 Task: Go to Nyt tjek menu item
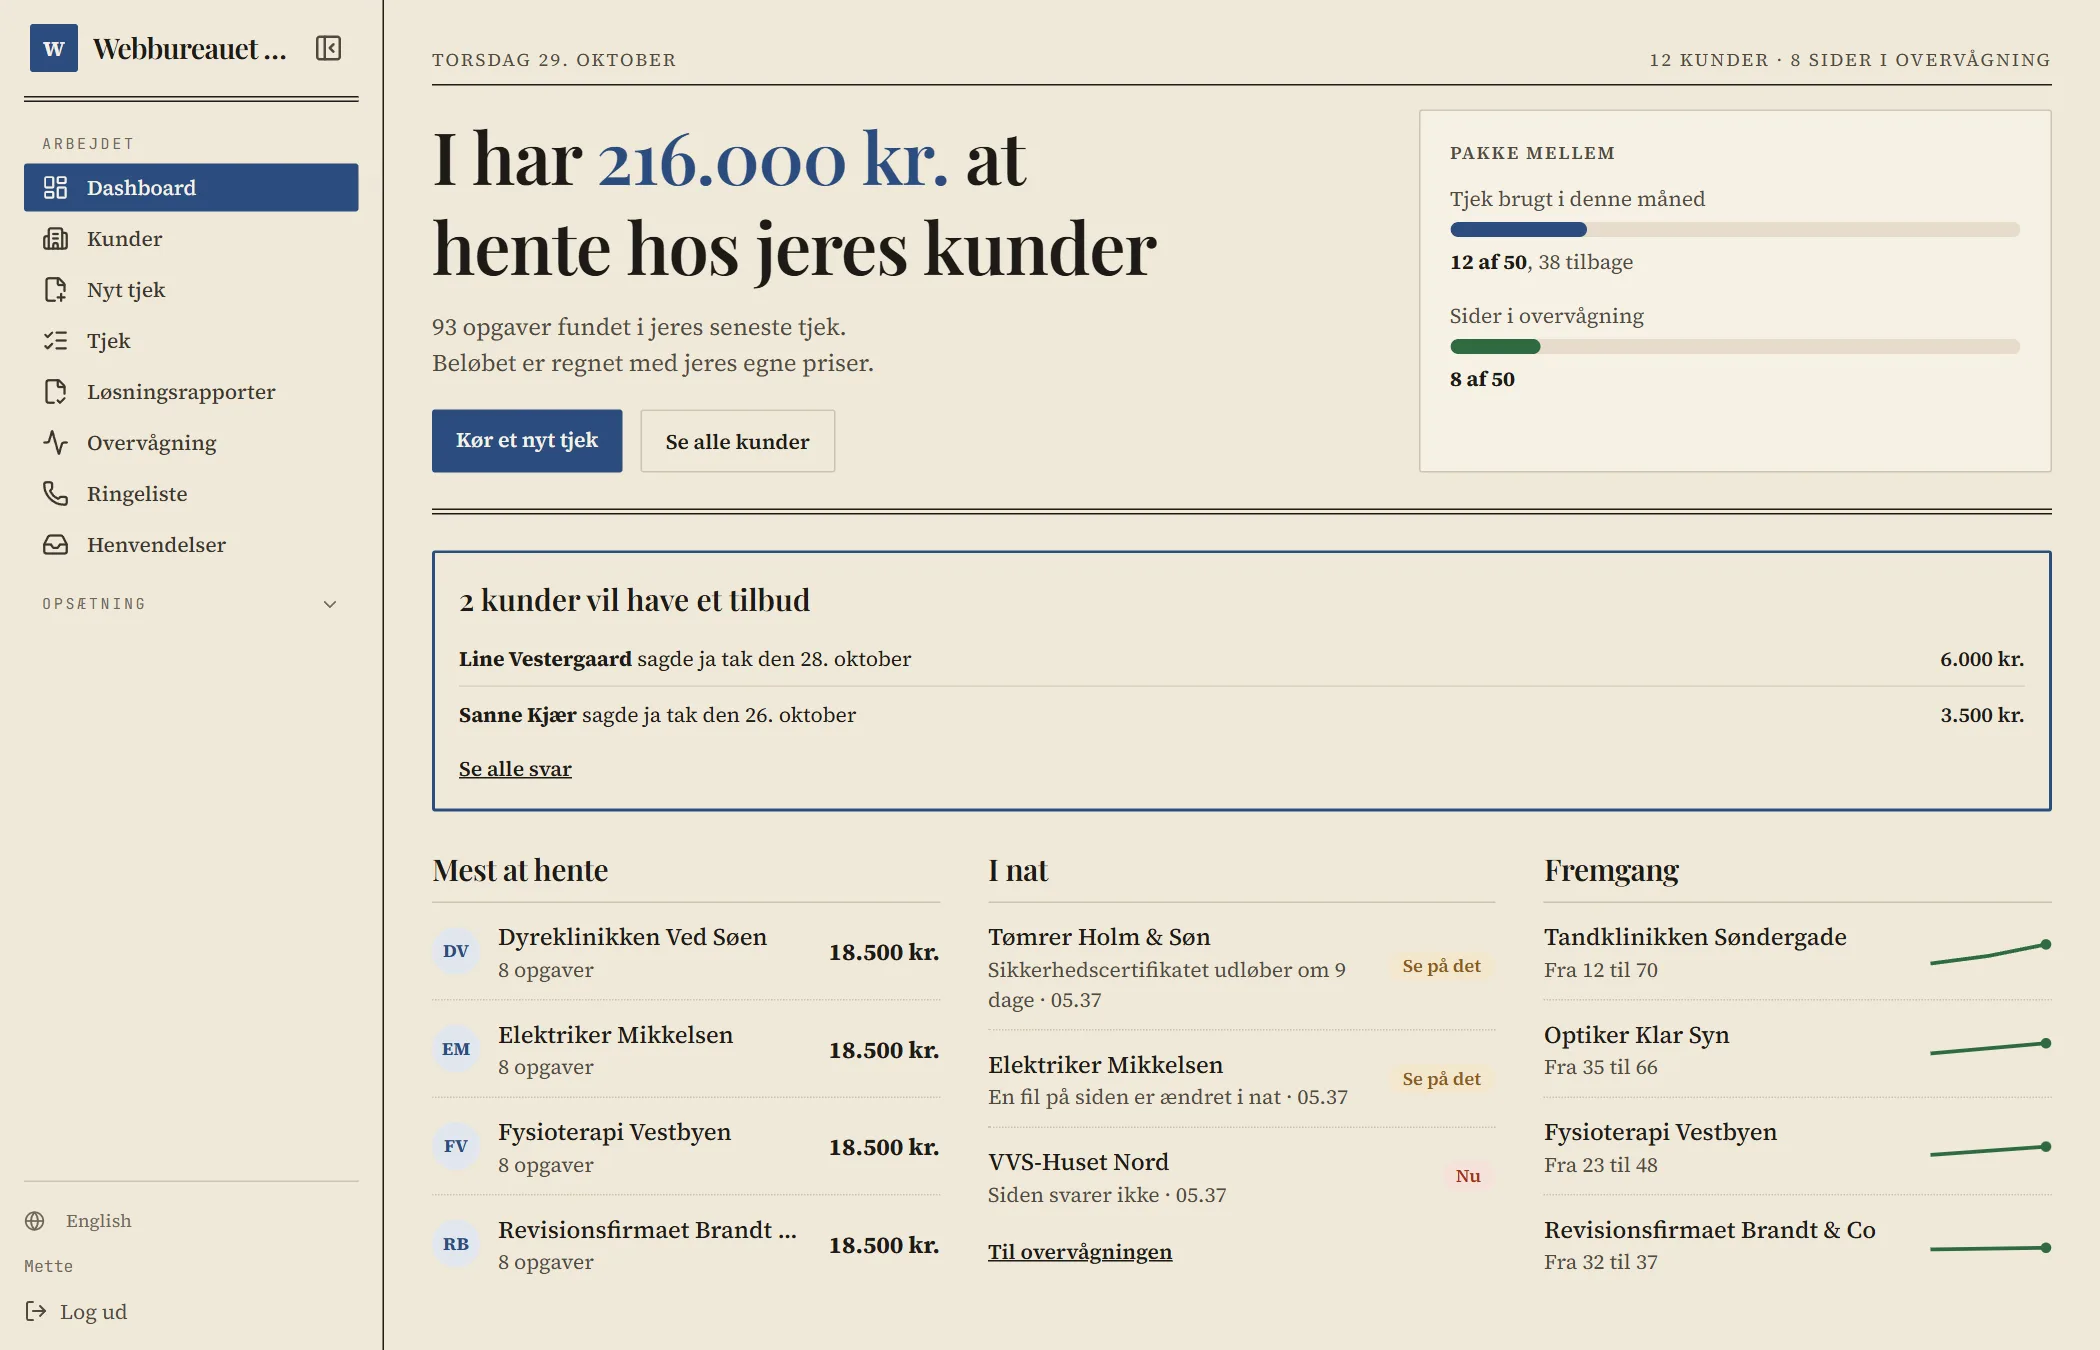click(191, 289)
